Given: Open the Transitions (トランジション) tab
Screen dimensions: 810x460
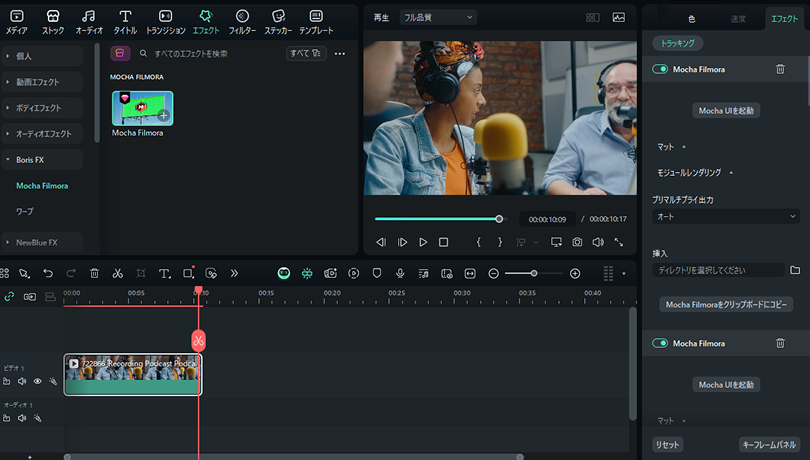Looking at the screenshot, I should coord(165,22).
